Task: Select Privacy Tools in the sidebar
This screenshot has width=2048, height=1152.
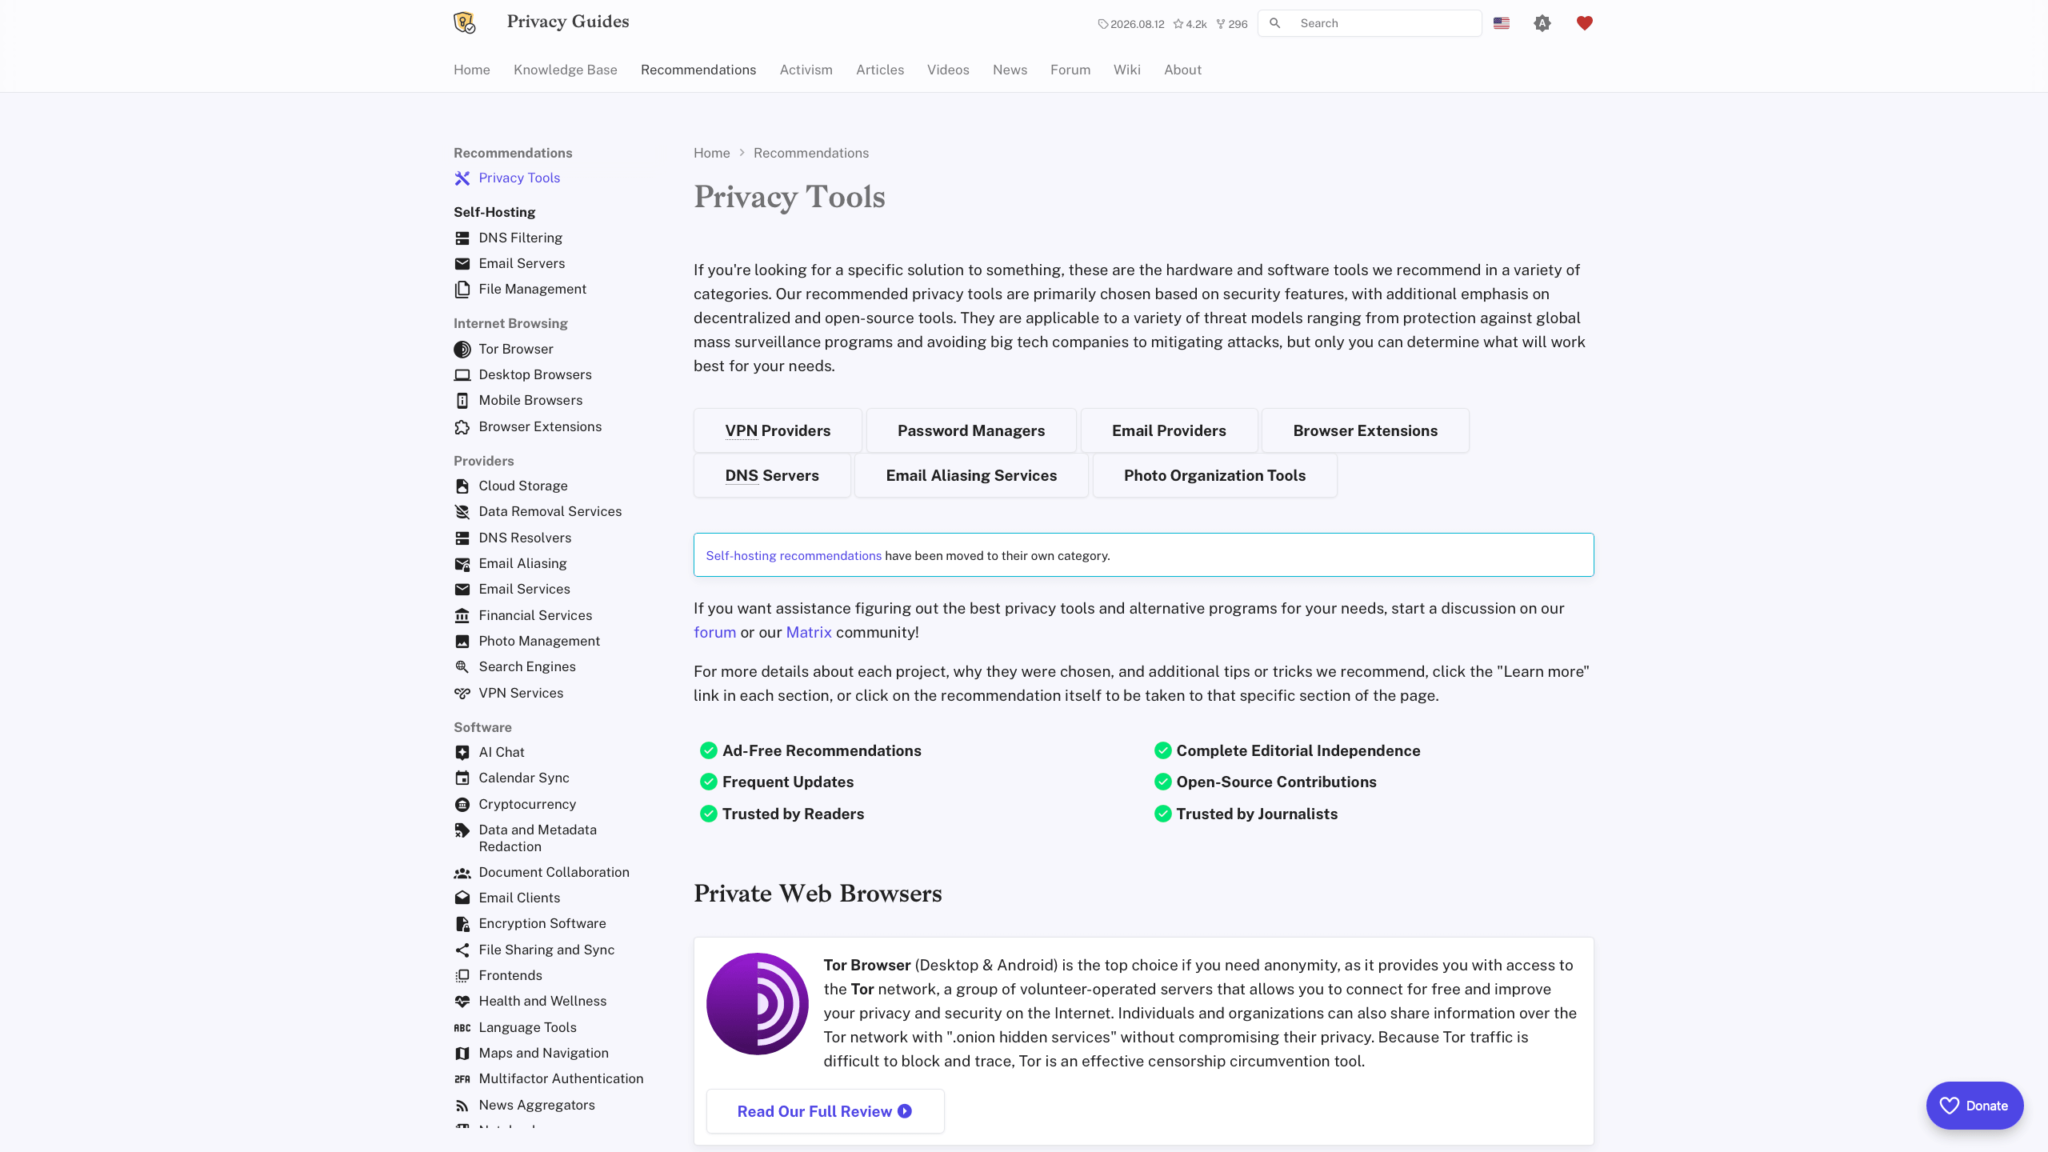Action: tap(519, 178)
